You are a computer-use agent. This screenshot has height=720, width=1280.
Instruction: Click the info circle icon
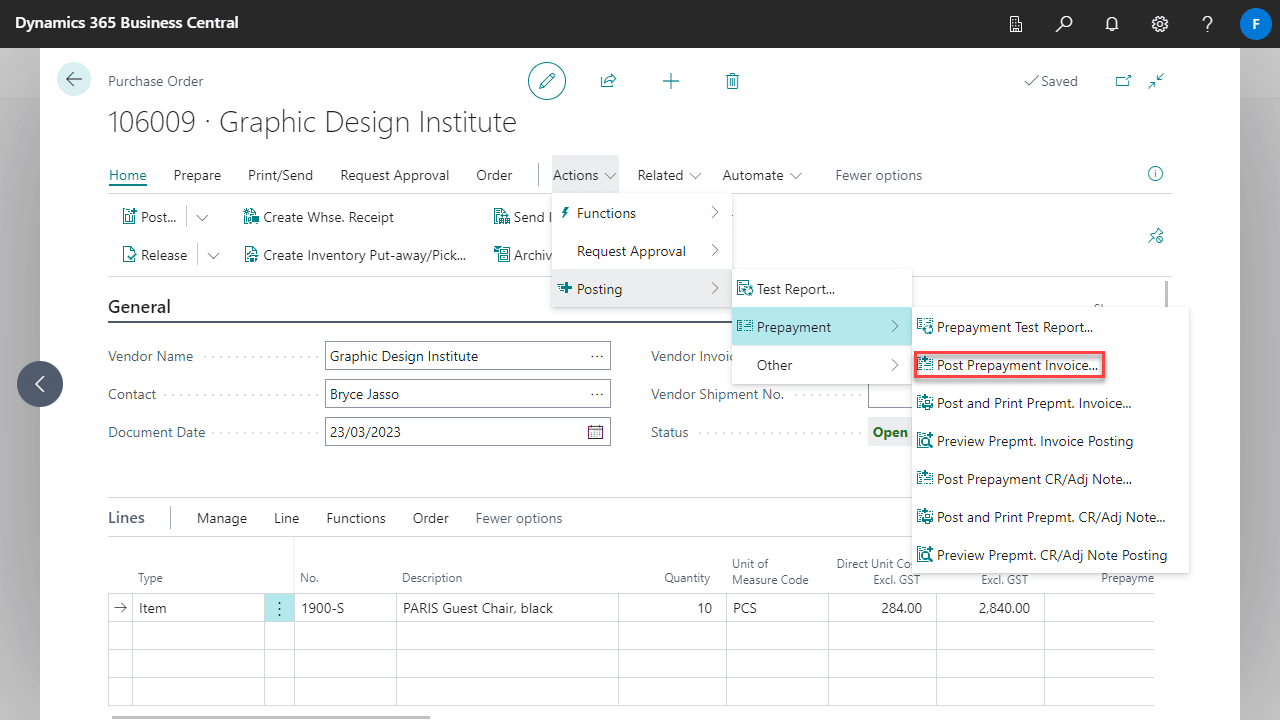pyautogui.click(x=1156, y=174)
